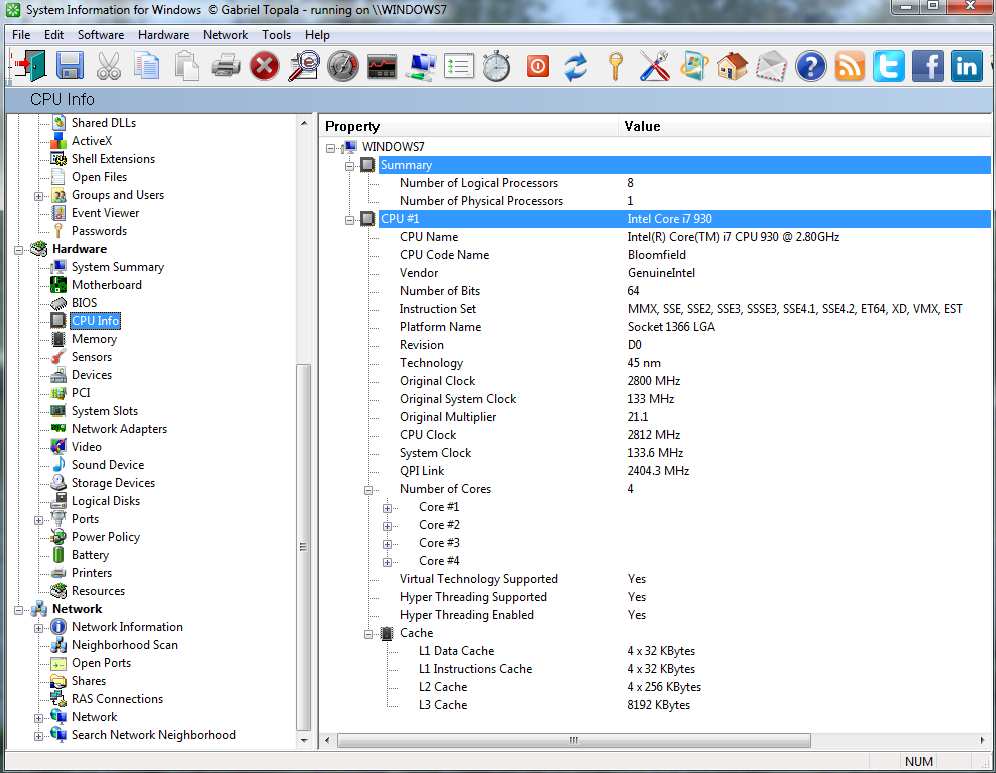Click the orange RSS feed icon
996x773 pixels.
click(849, 66)
